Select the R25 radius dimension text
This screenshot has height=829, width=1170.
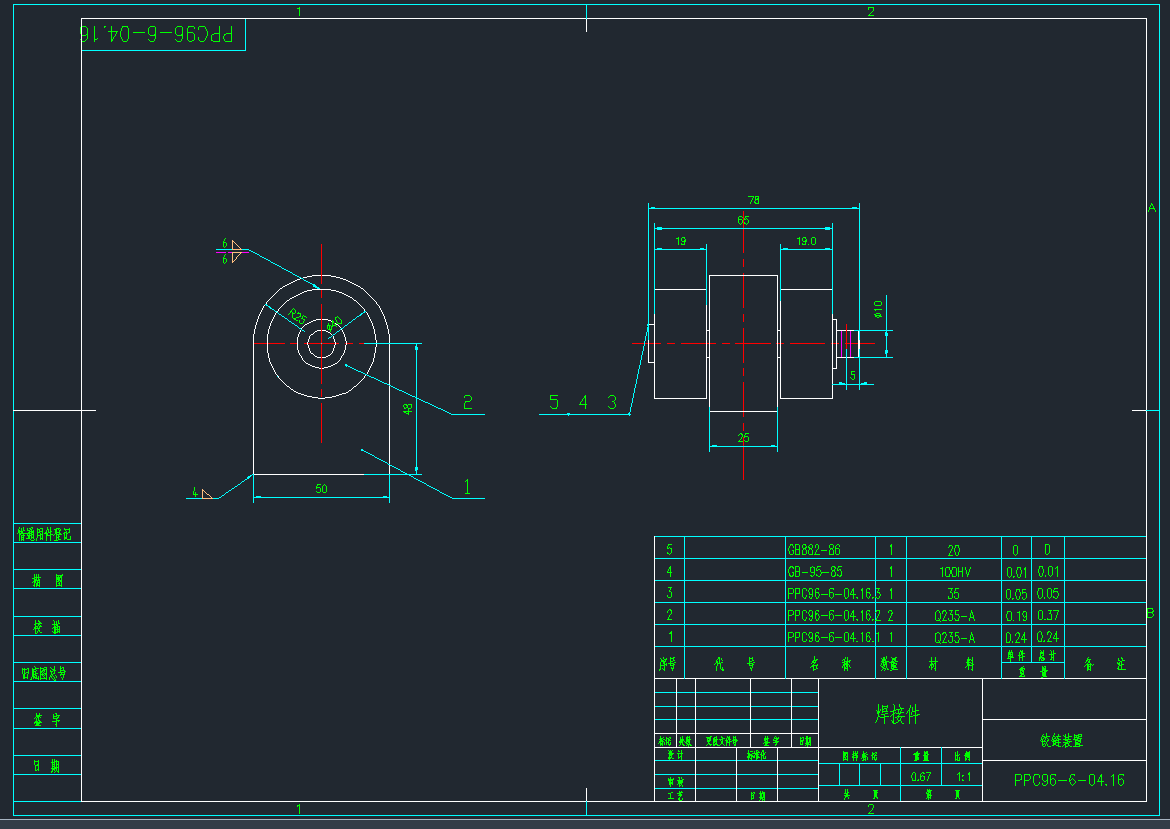298,316
